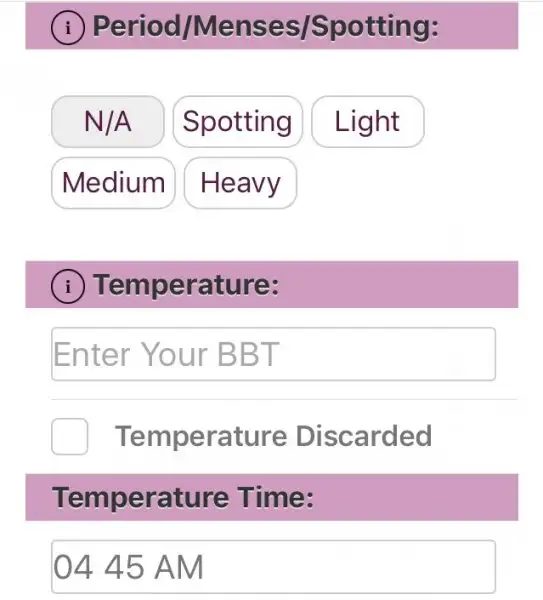Screen dimensions: 543x600
Task: Select the 04 hour value
Action: coord(73,567)
